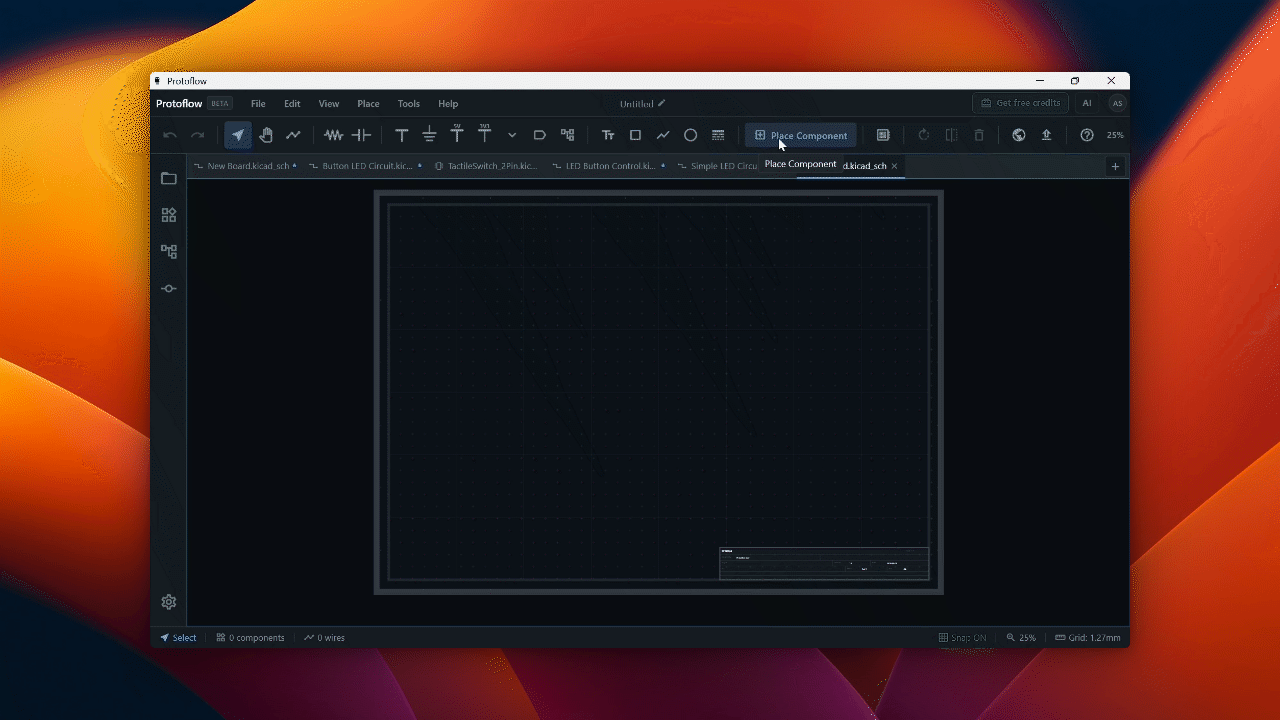The image size is (1280, 720).
Task: Place a net label tag
Action: 540,135
